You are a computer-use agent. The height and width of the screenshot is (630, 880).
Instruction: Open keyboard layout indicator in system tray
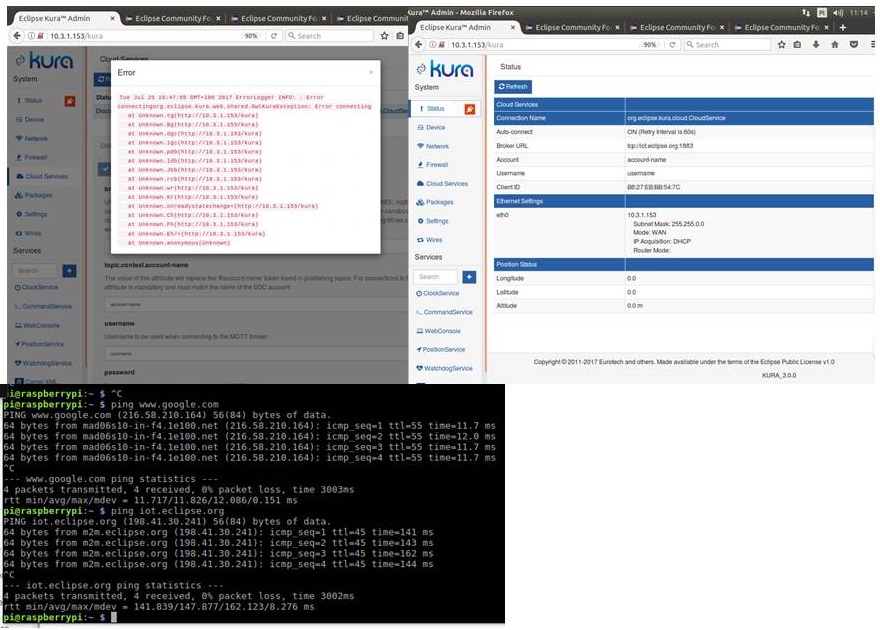click(x=822, y=12)
